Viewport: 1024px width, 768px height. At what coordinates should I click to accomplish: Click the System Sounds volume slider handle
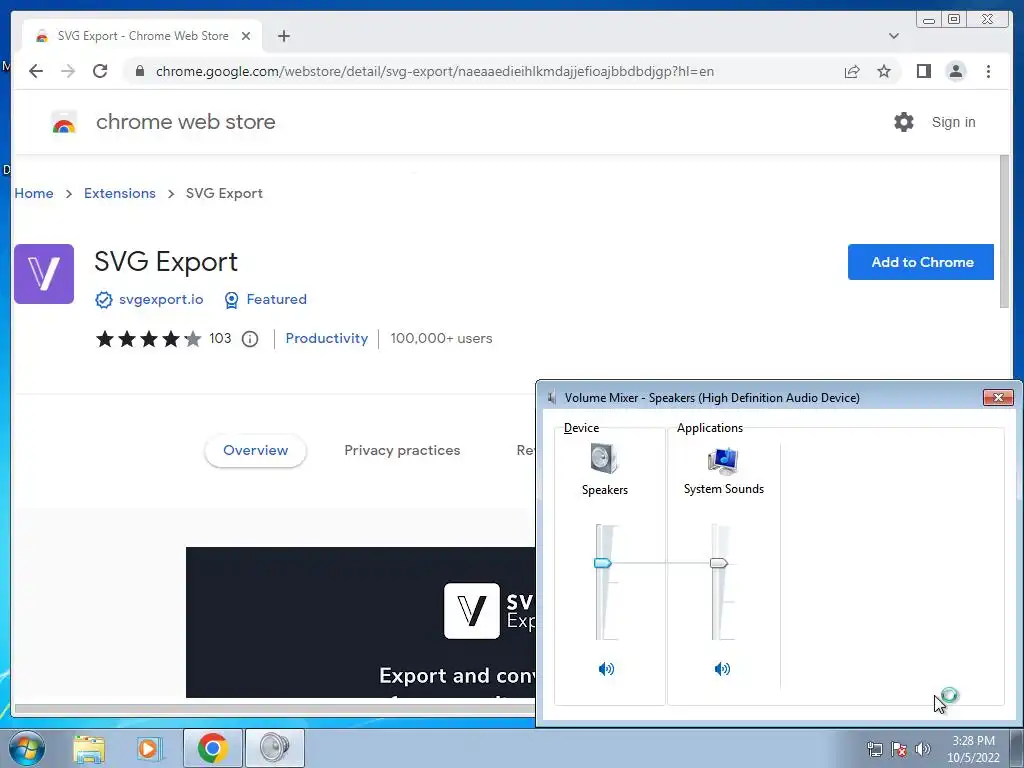click(x=718, y=562)
